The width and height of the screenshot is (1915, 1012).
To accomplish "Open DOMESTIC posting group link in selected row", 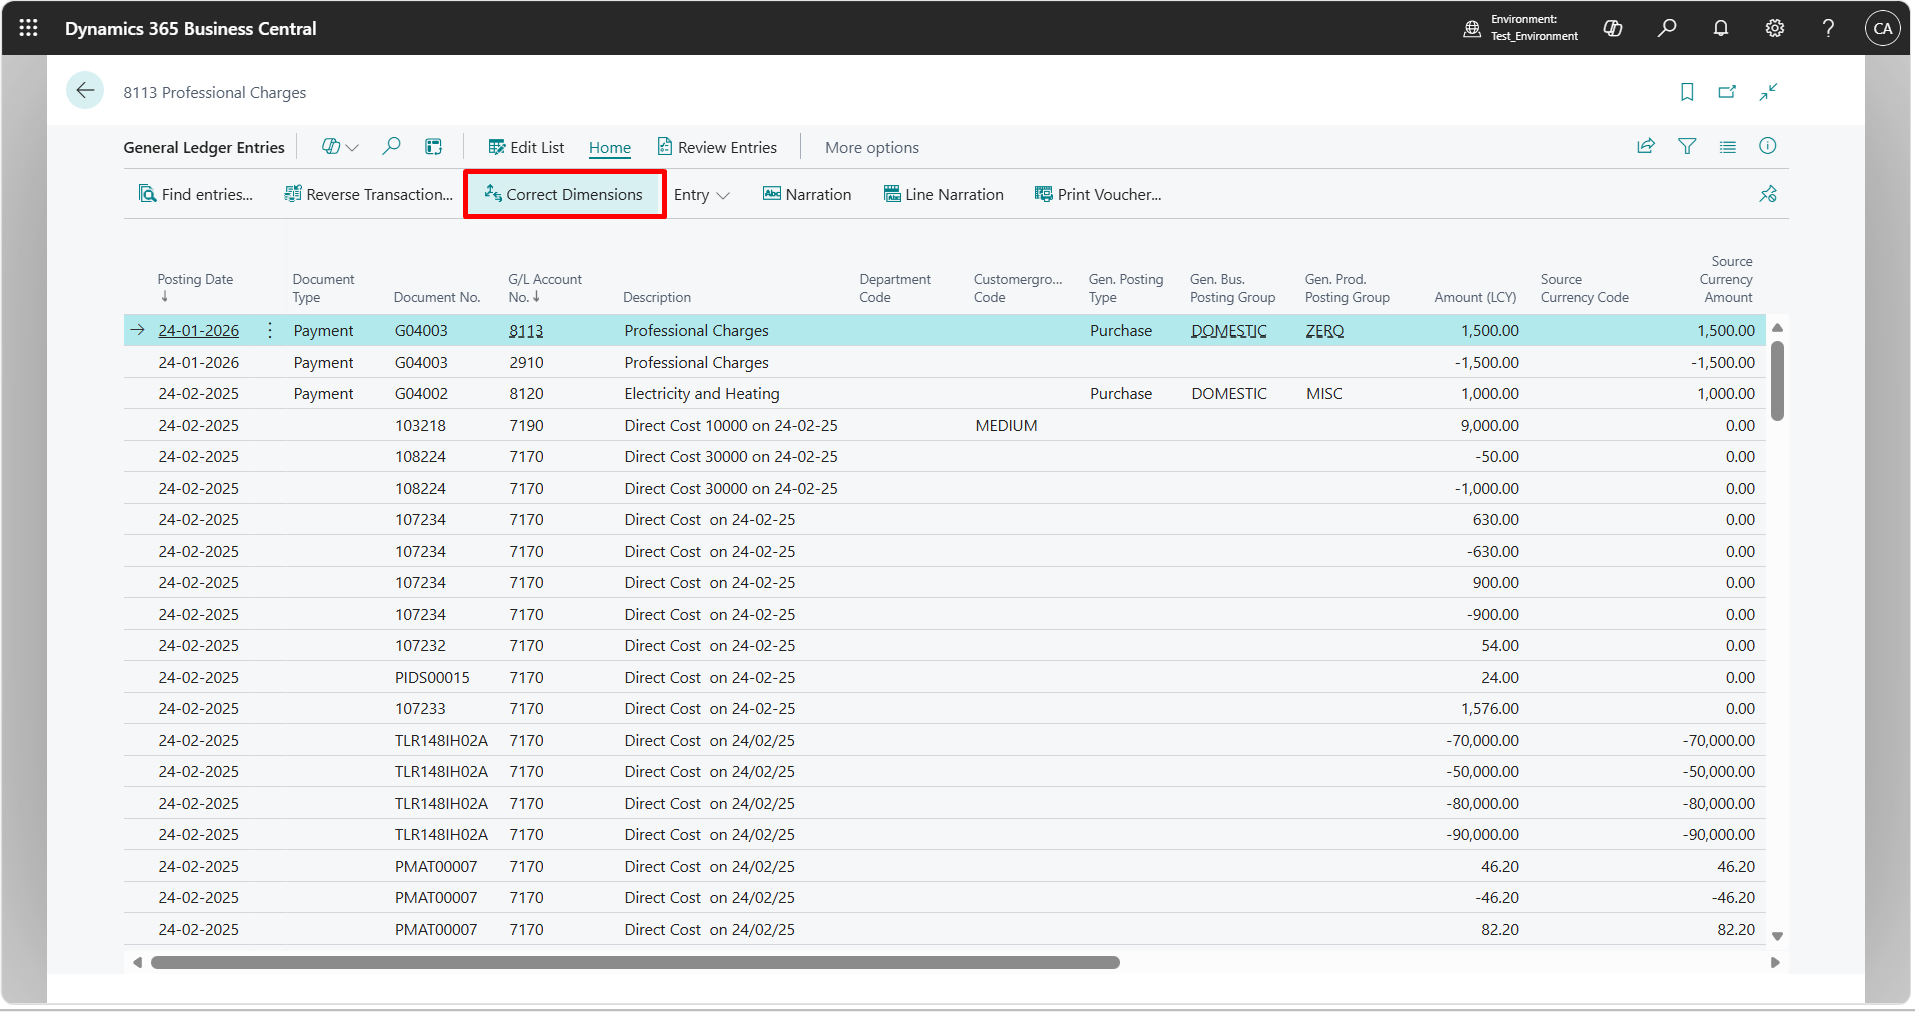I will click(x=1229, y=330).
